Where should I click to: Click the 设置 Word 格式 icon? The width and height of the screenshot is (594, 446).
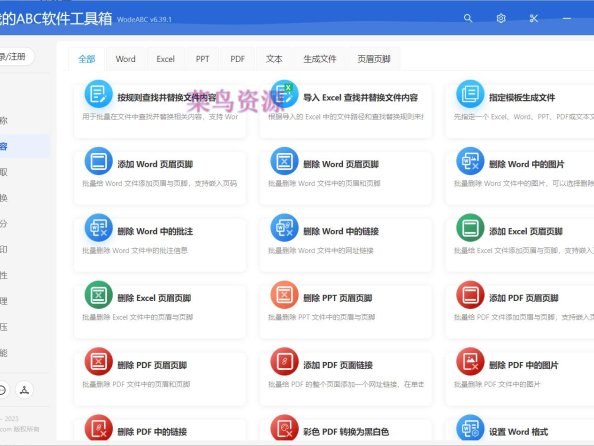click(x=470, y=428)
